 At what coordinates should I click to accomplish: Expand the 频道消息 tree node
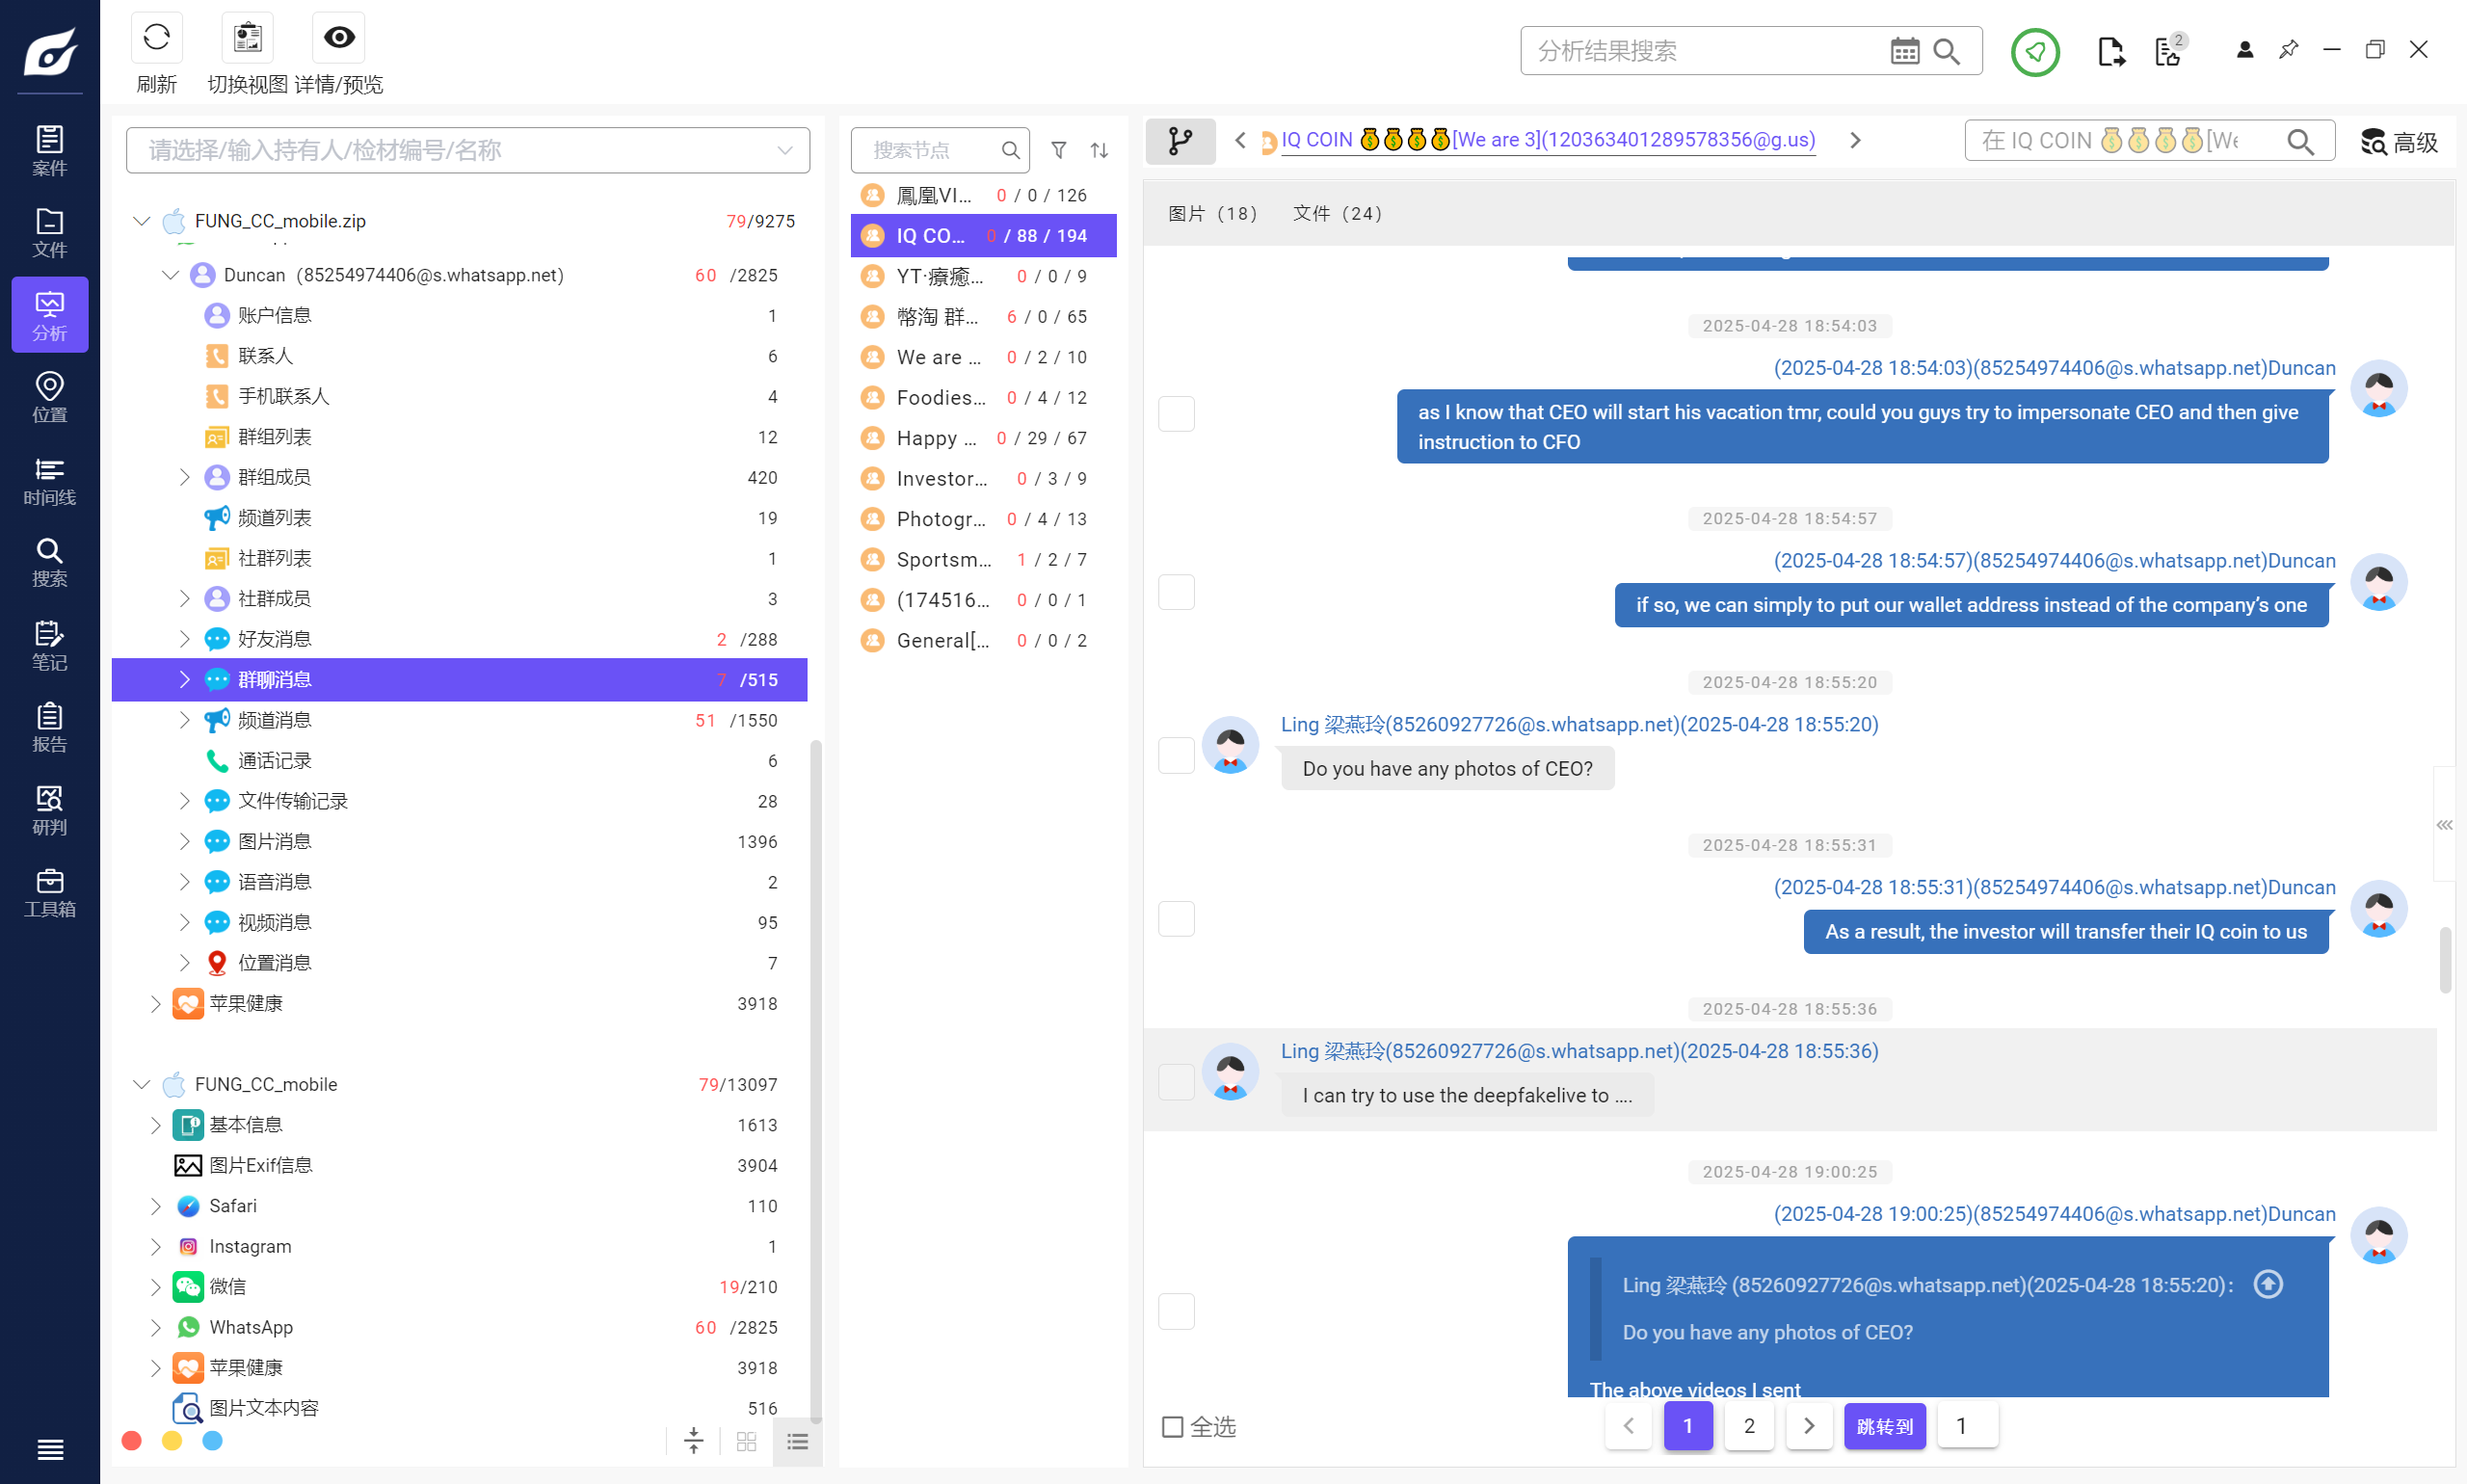184,720
